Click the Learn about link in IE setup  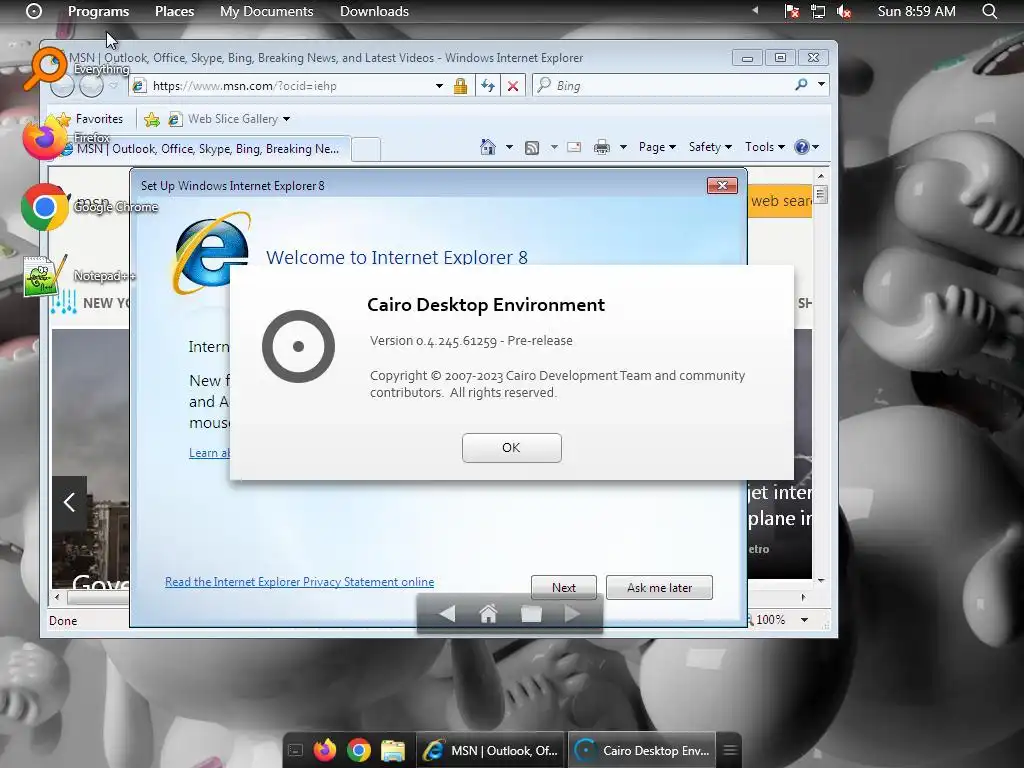pos(209,453)
